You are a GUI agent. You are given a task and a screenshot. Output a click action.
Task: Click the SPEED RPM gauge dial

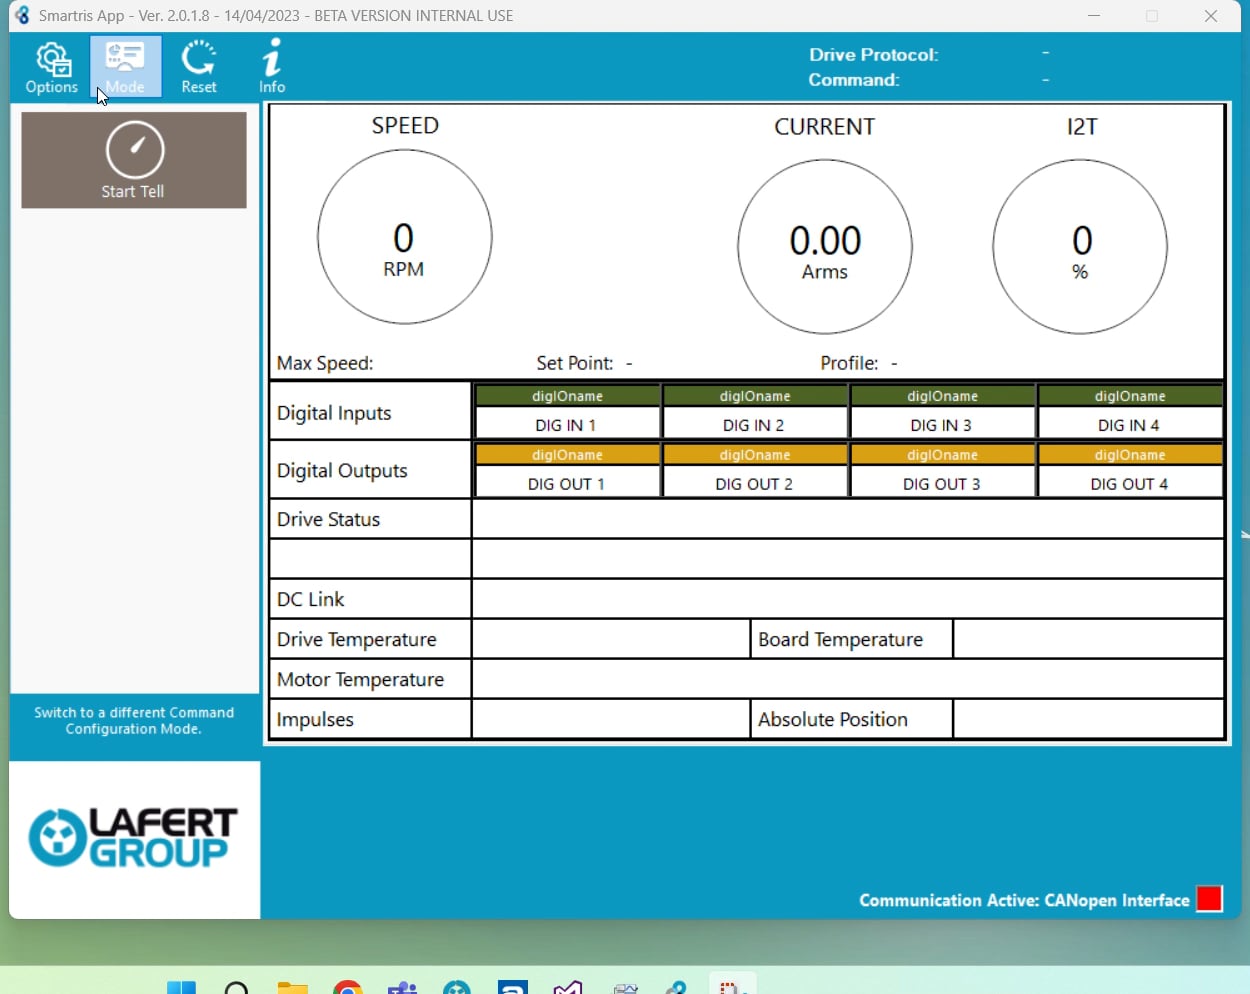405,237
